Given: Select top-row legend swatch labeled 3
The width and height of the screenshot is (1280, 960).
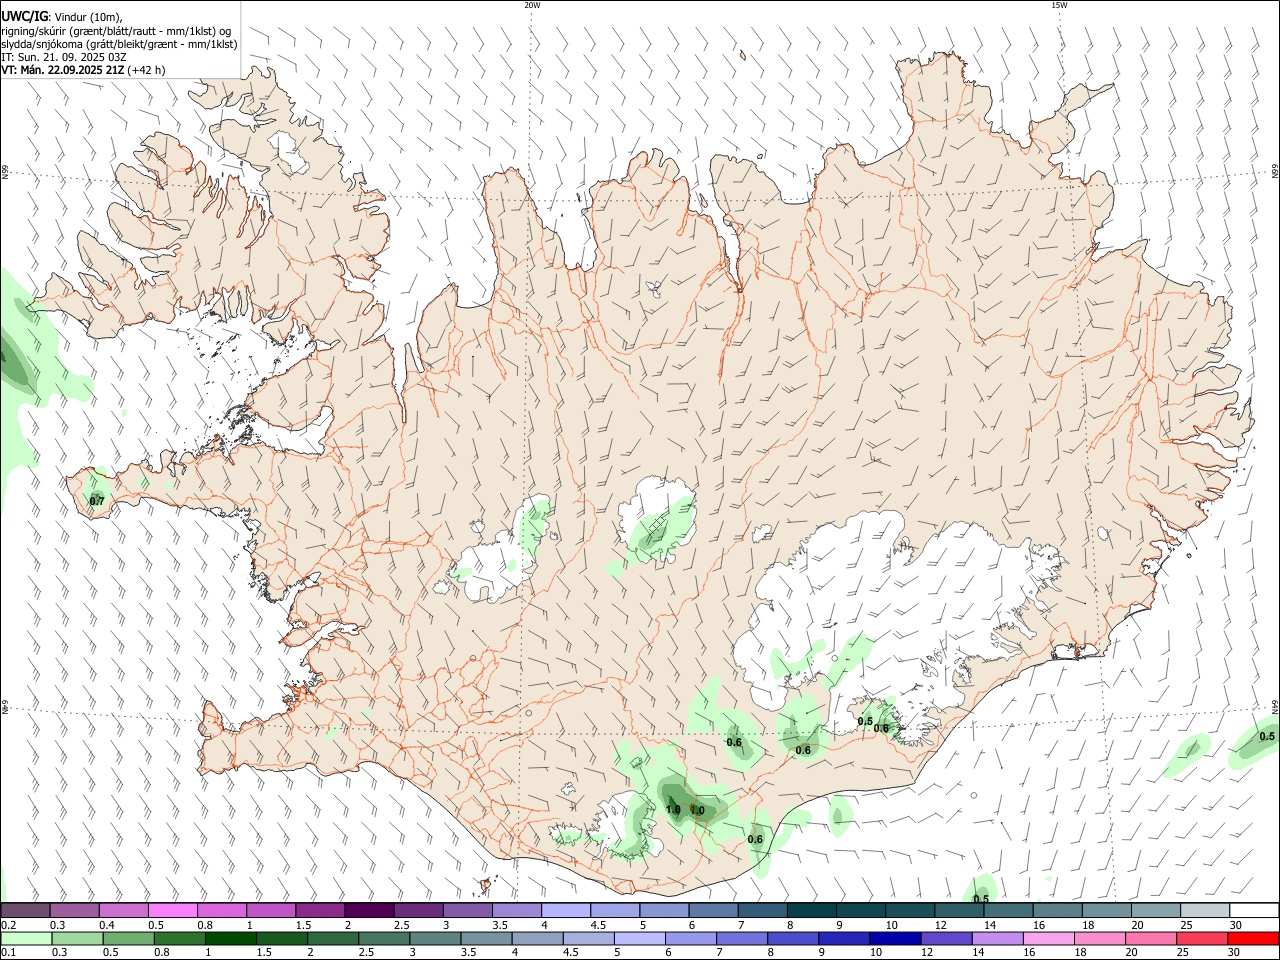Looking at the screenshot, I should 467,911.
